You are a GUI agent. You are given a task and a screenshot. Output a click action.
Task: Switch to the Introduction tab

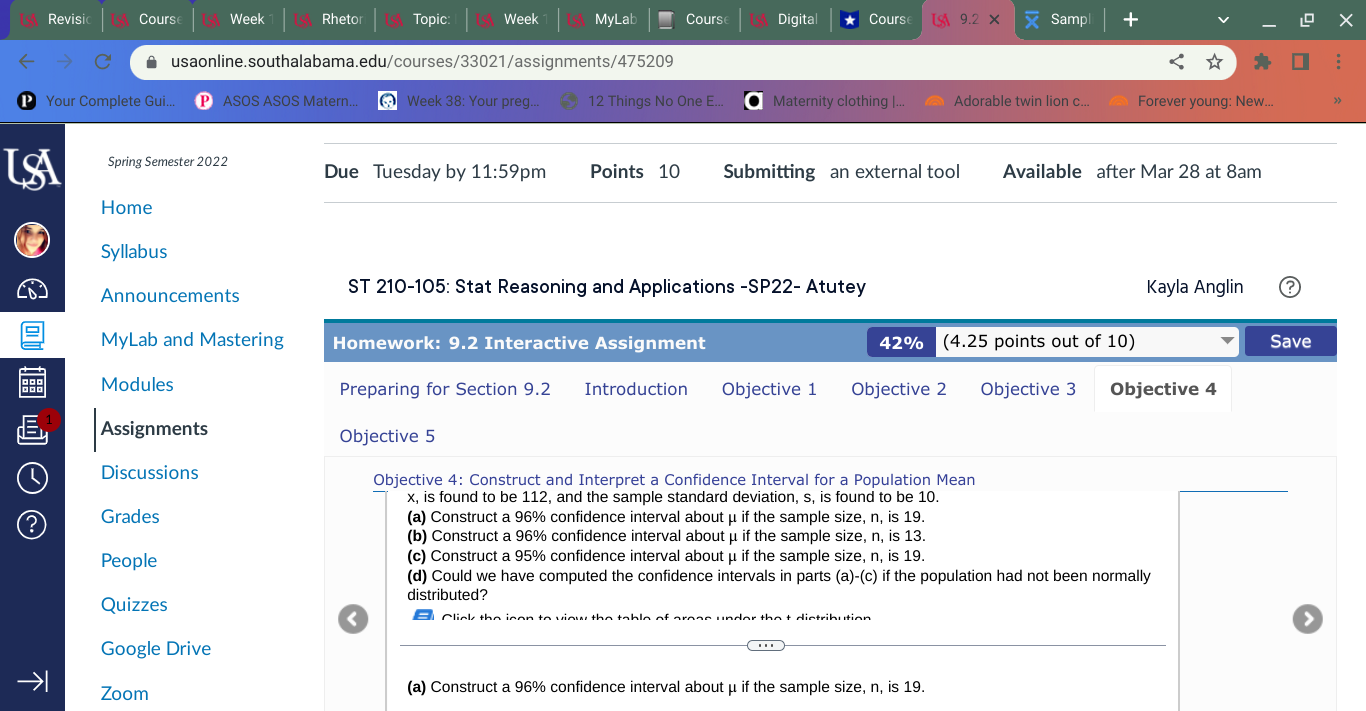click(x=636, y=389)
